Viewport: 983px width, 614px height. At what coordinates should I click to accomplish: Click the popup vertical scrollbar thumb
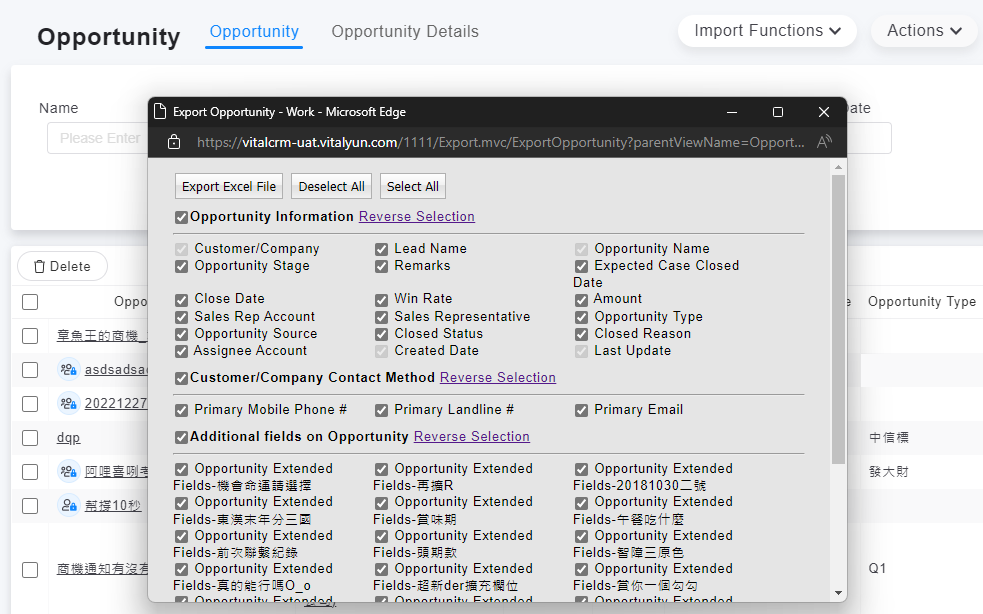coord(838,320)
